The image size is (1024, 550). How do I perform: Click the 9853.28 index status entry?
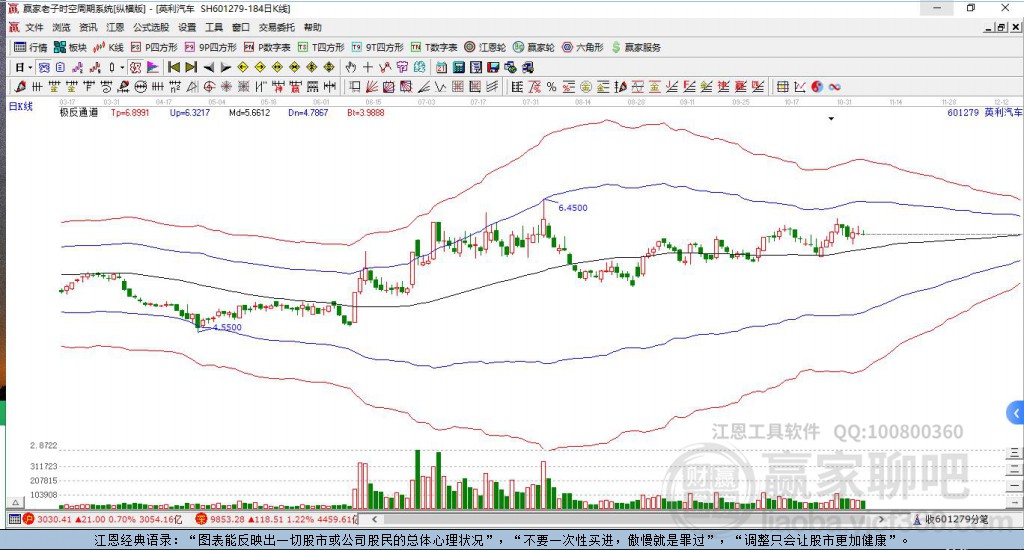pos(277,519)
